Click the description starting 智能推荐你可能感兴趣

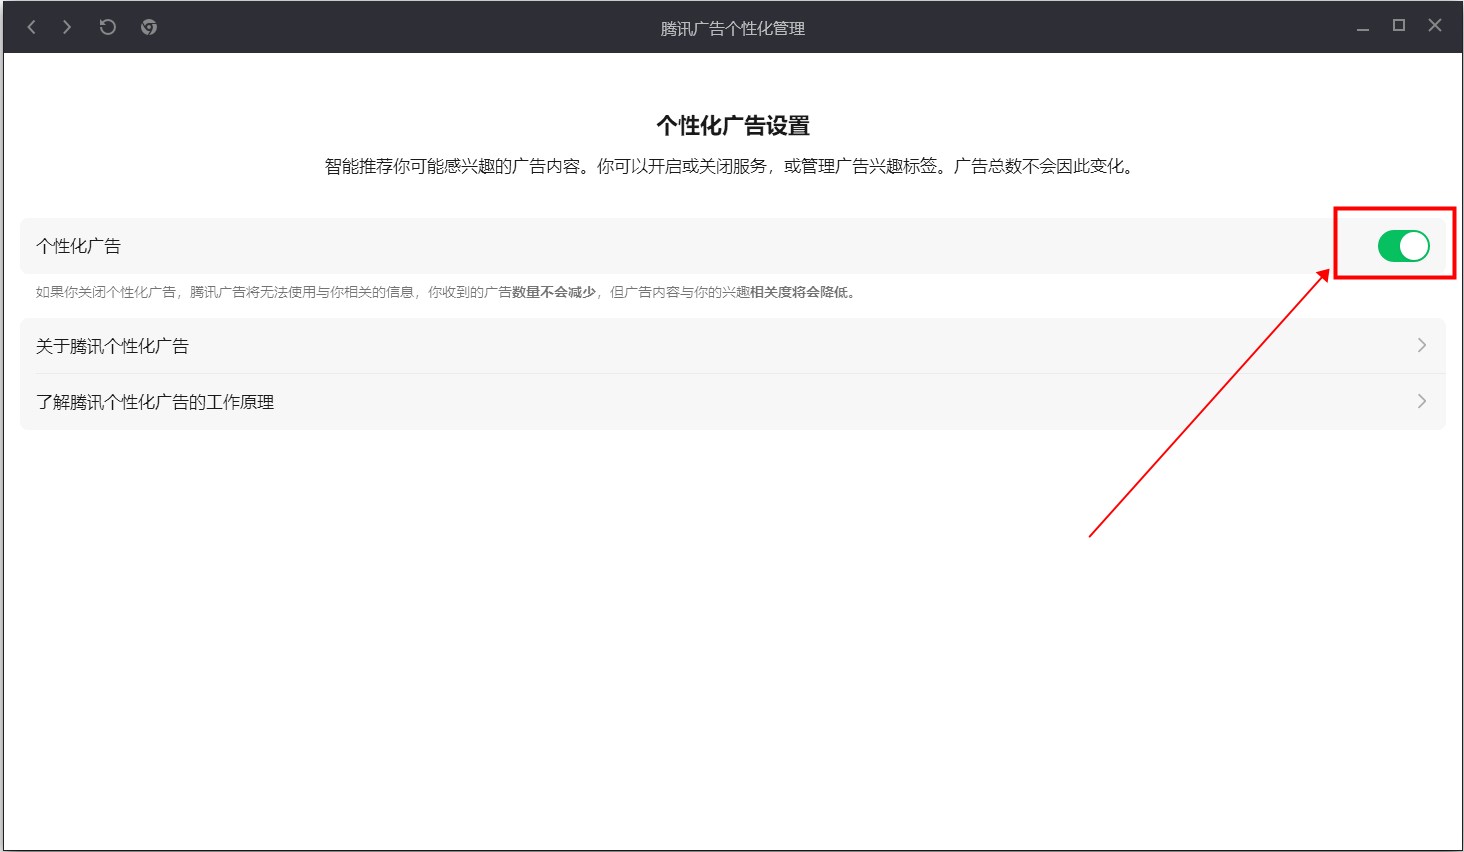(x=731, y=166)
